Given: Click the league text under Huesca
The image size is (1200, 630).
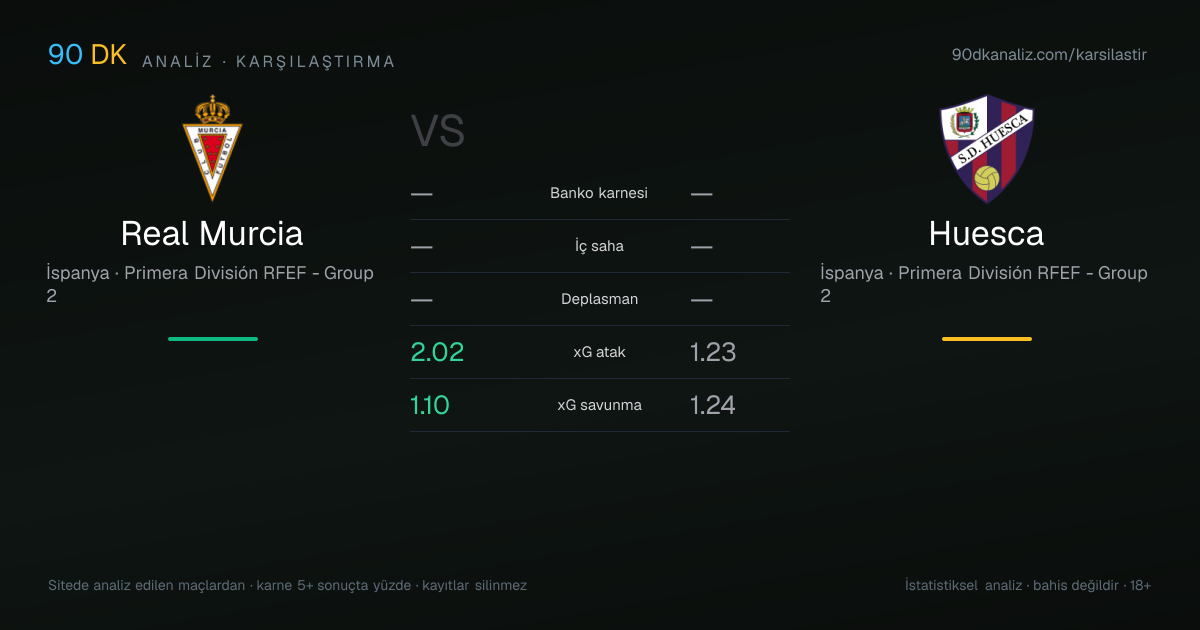Looking at the screenshot, I should (x=984, y=284).
